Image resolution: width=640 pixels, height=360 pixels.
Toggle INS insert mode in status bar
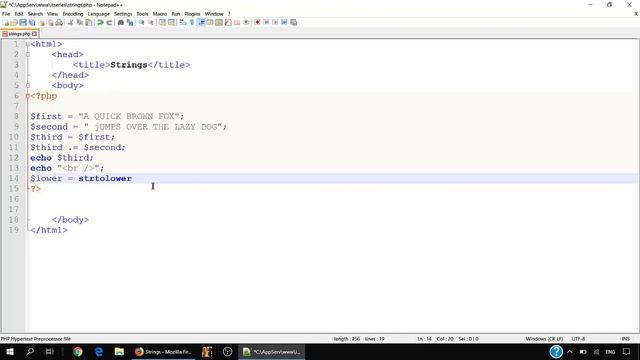tap(625, 339)
